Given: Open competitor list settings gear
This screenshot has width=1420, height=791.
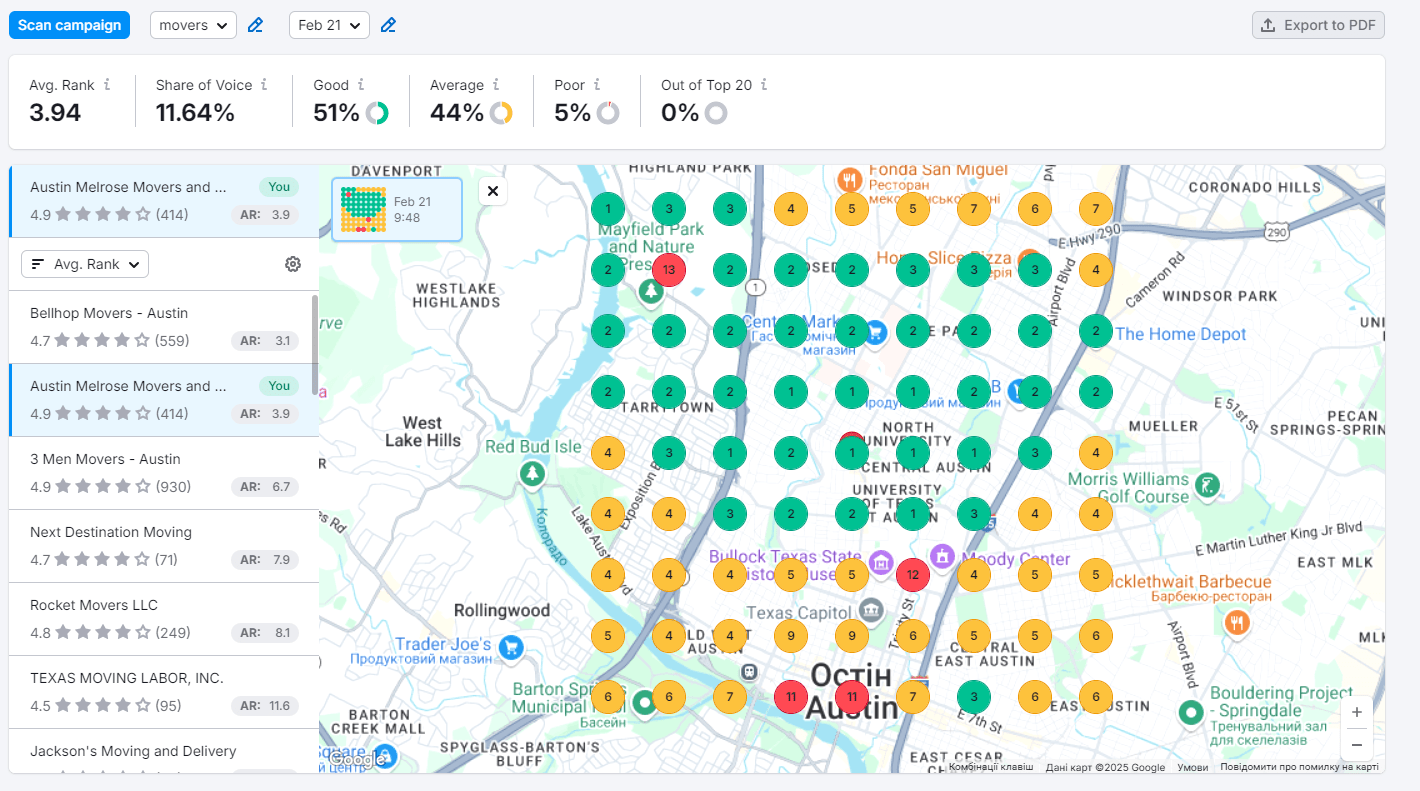Looking at the screenshot, I should [293, 264].
